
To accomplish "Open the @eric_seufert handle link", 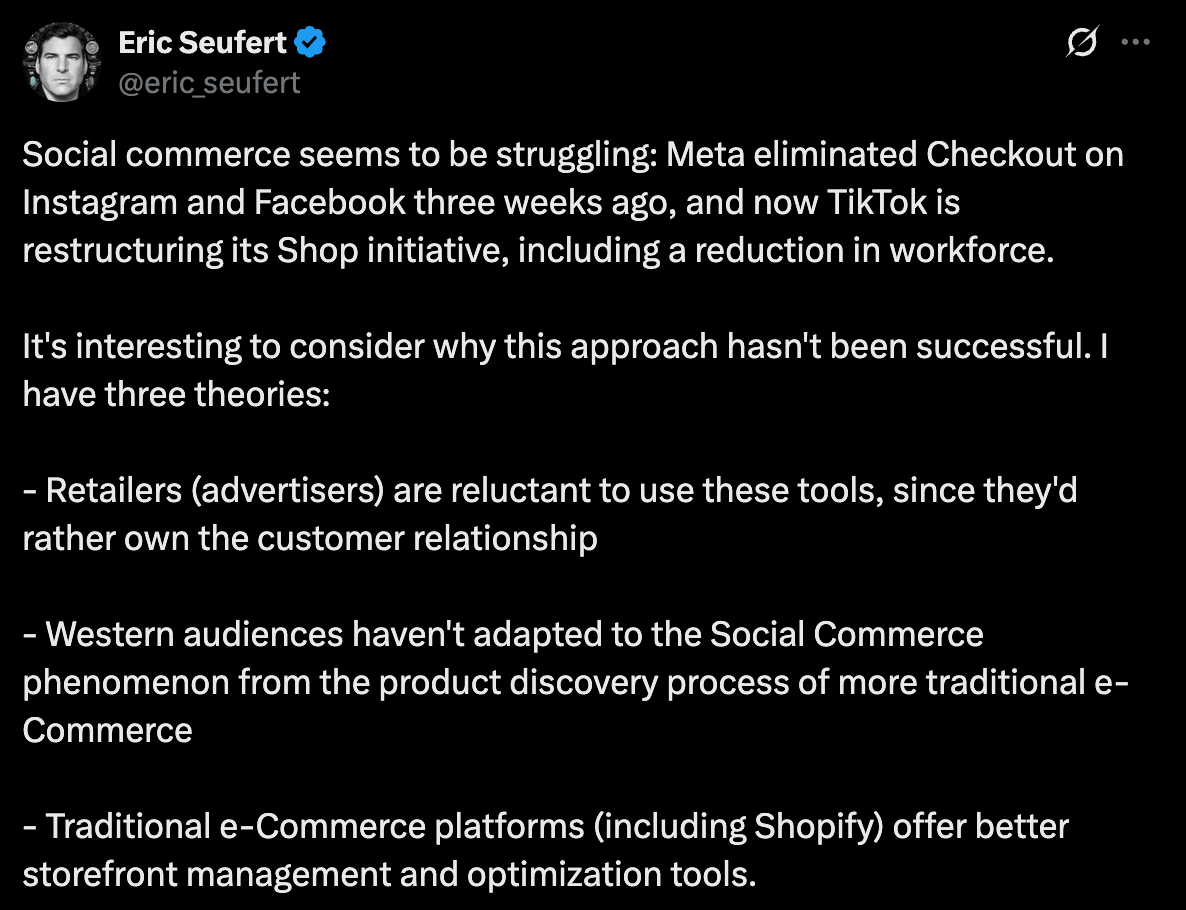I will click(209, 82).
